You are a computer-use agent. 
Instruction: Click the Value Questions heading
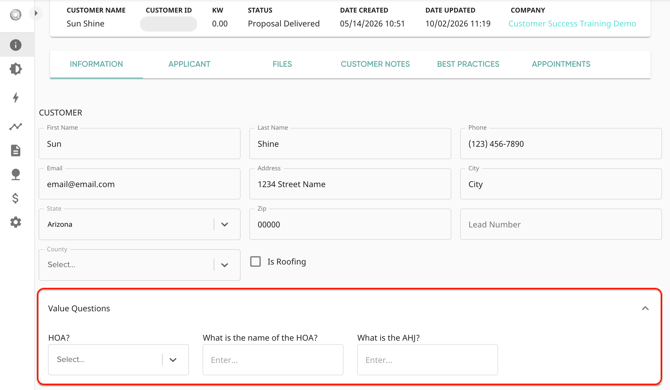[79, 308]
